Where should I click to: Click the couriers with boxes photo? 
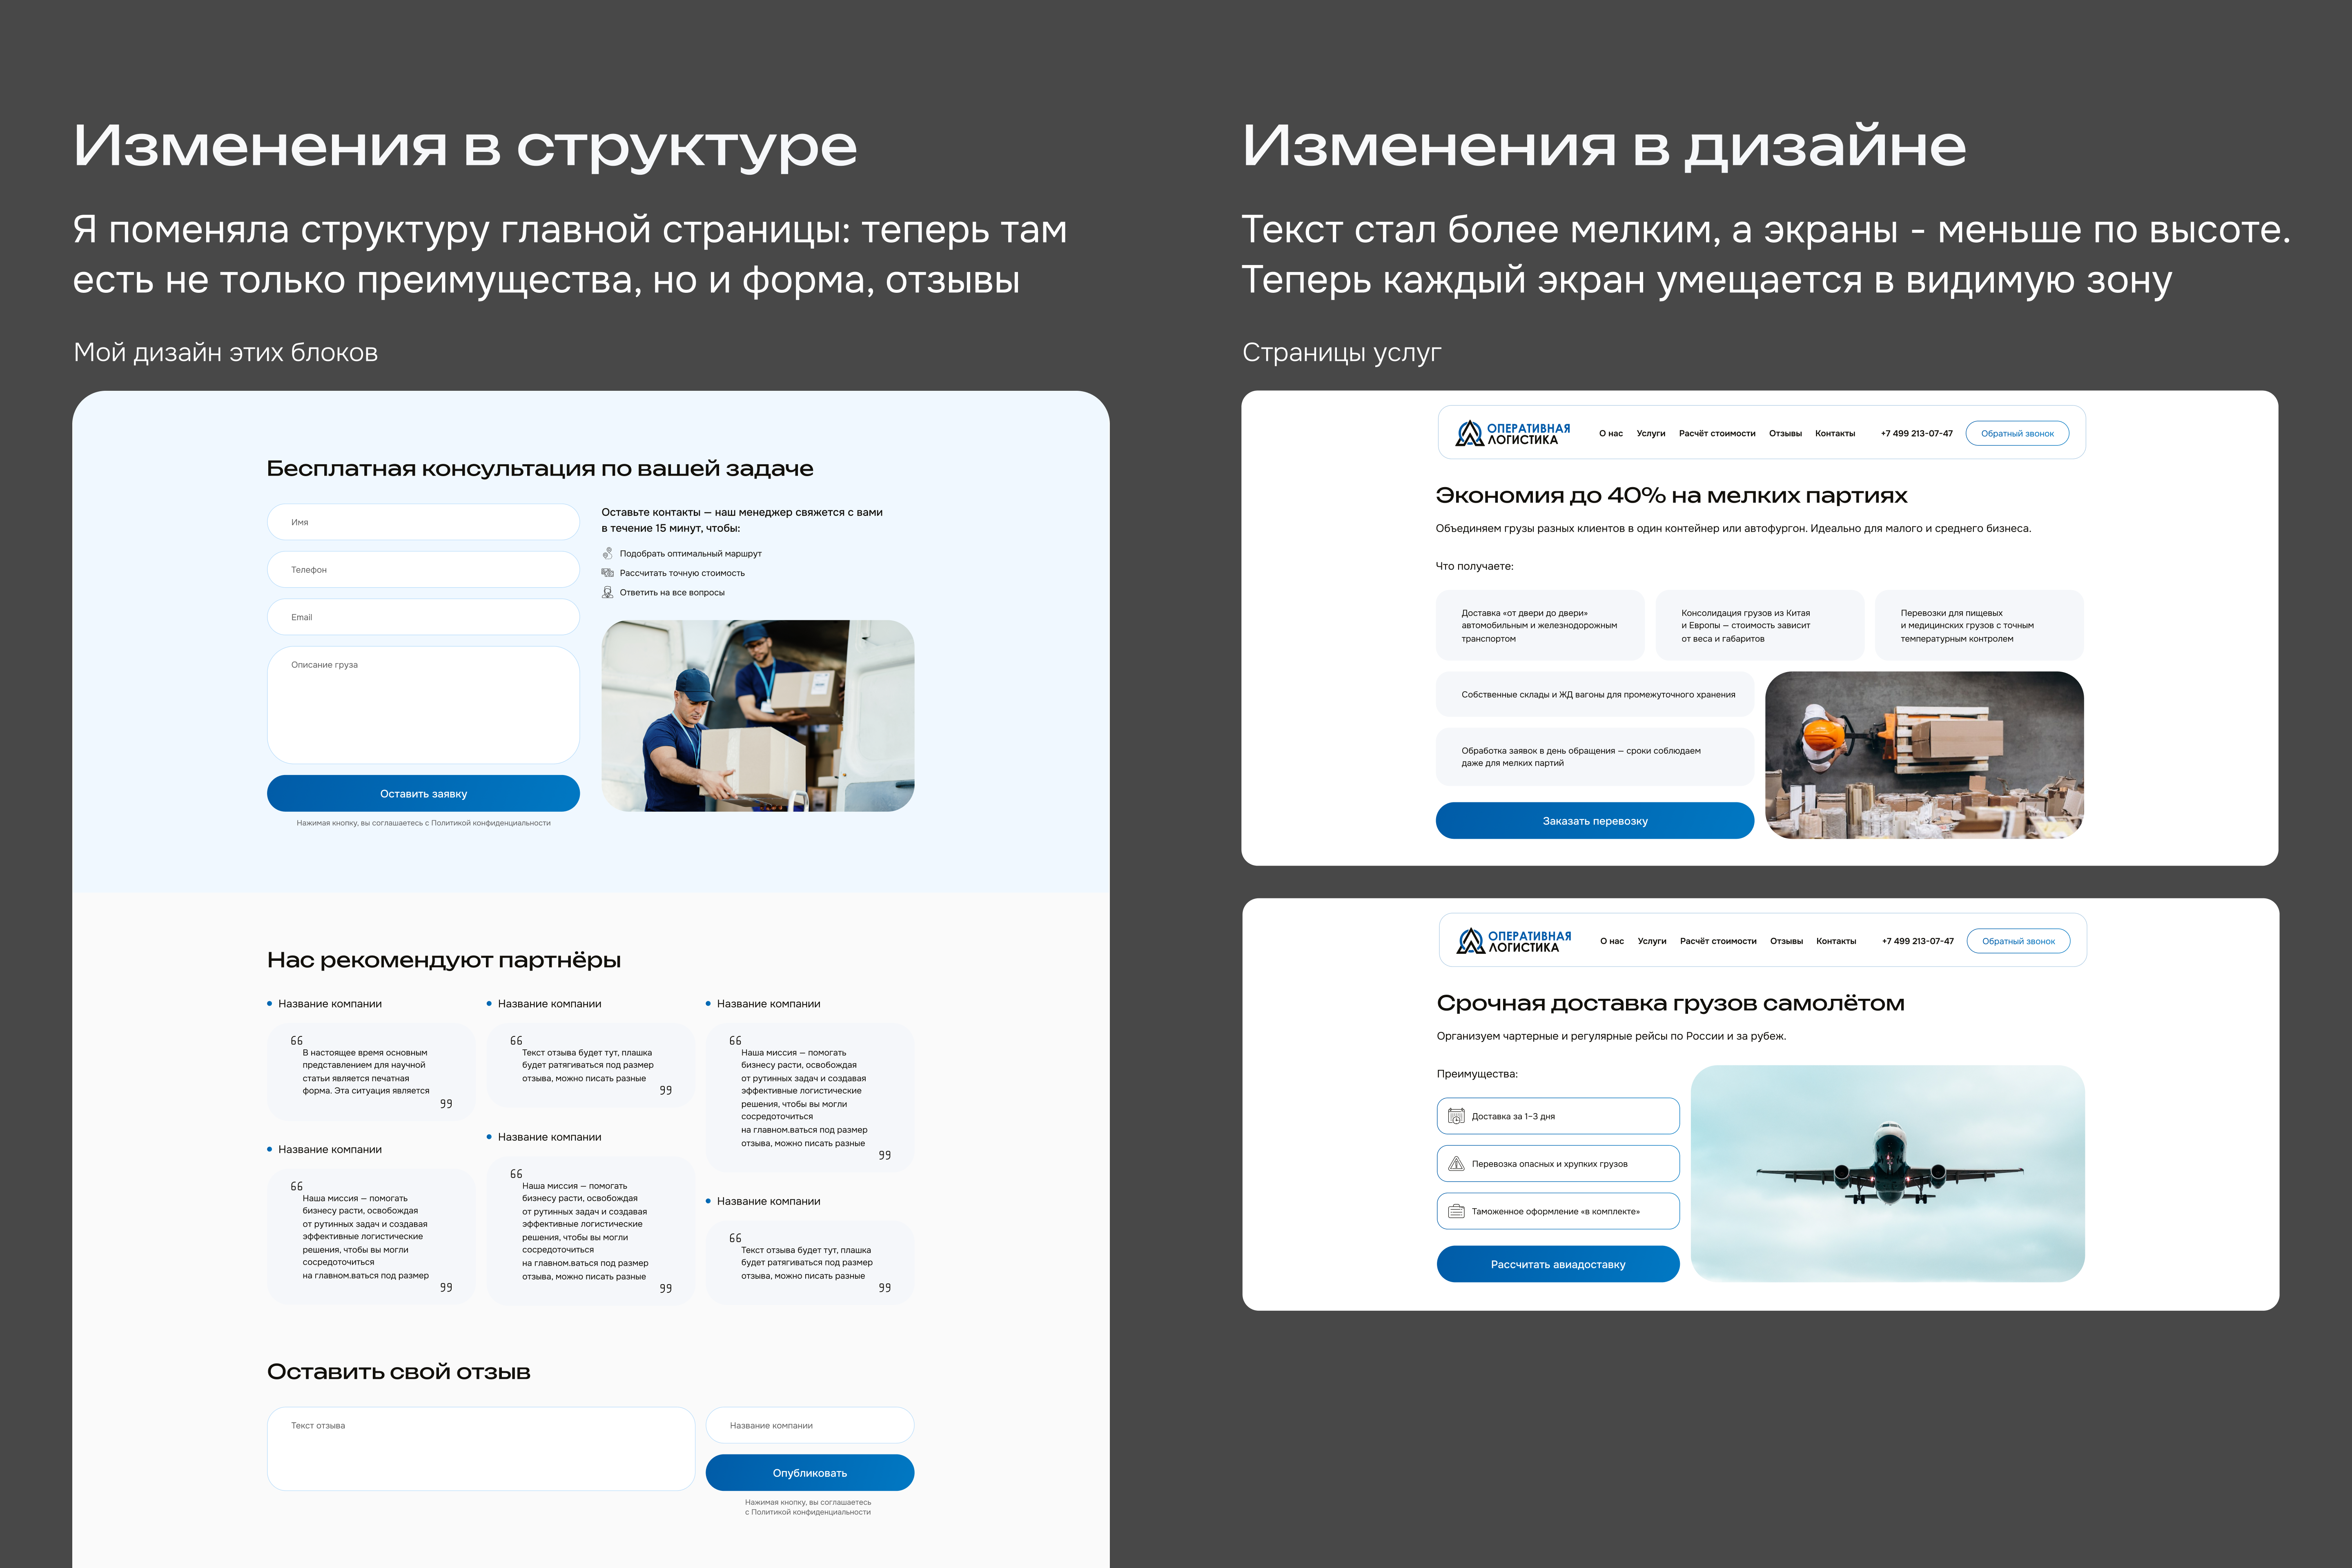tap(757, 715)
